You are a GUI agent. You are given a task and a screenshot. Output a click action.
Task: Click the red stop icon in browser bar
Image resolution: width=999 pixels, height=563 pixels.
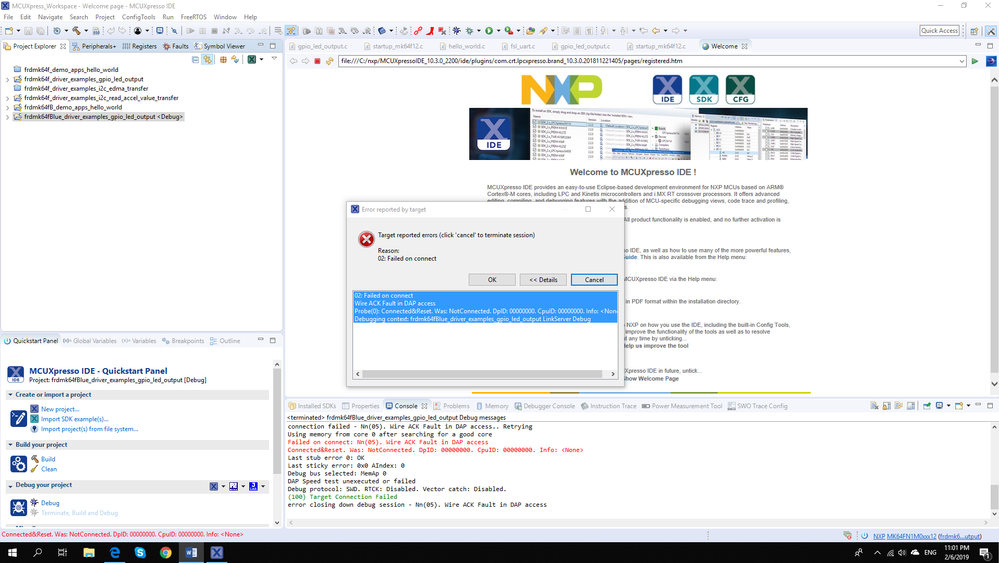pos(317,61)
